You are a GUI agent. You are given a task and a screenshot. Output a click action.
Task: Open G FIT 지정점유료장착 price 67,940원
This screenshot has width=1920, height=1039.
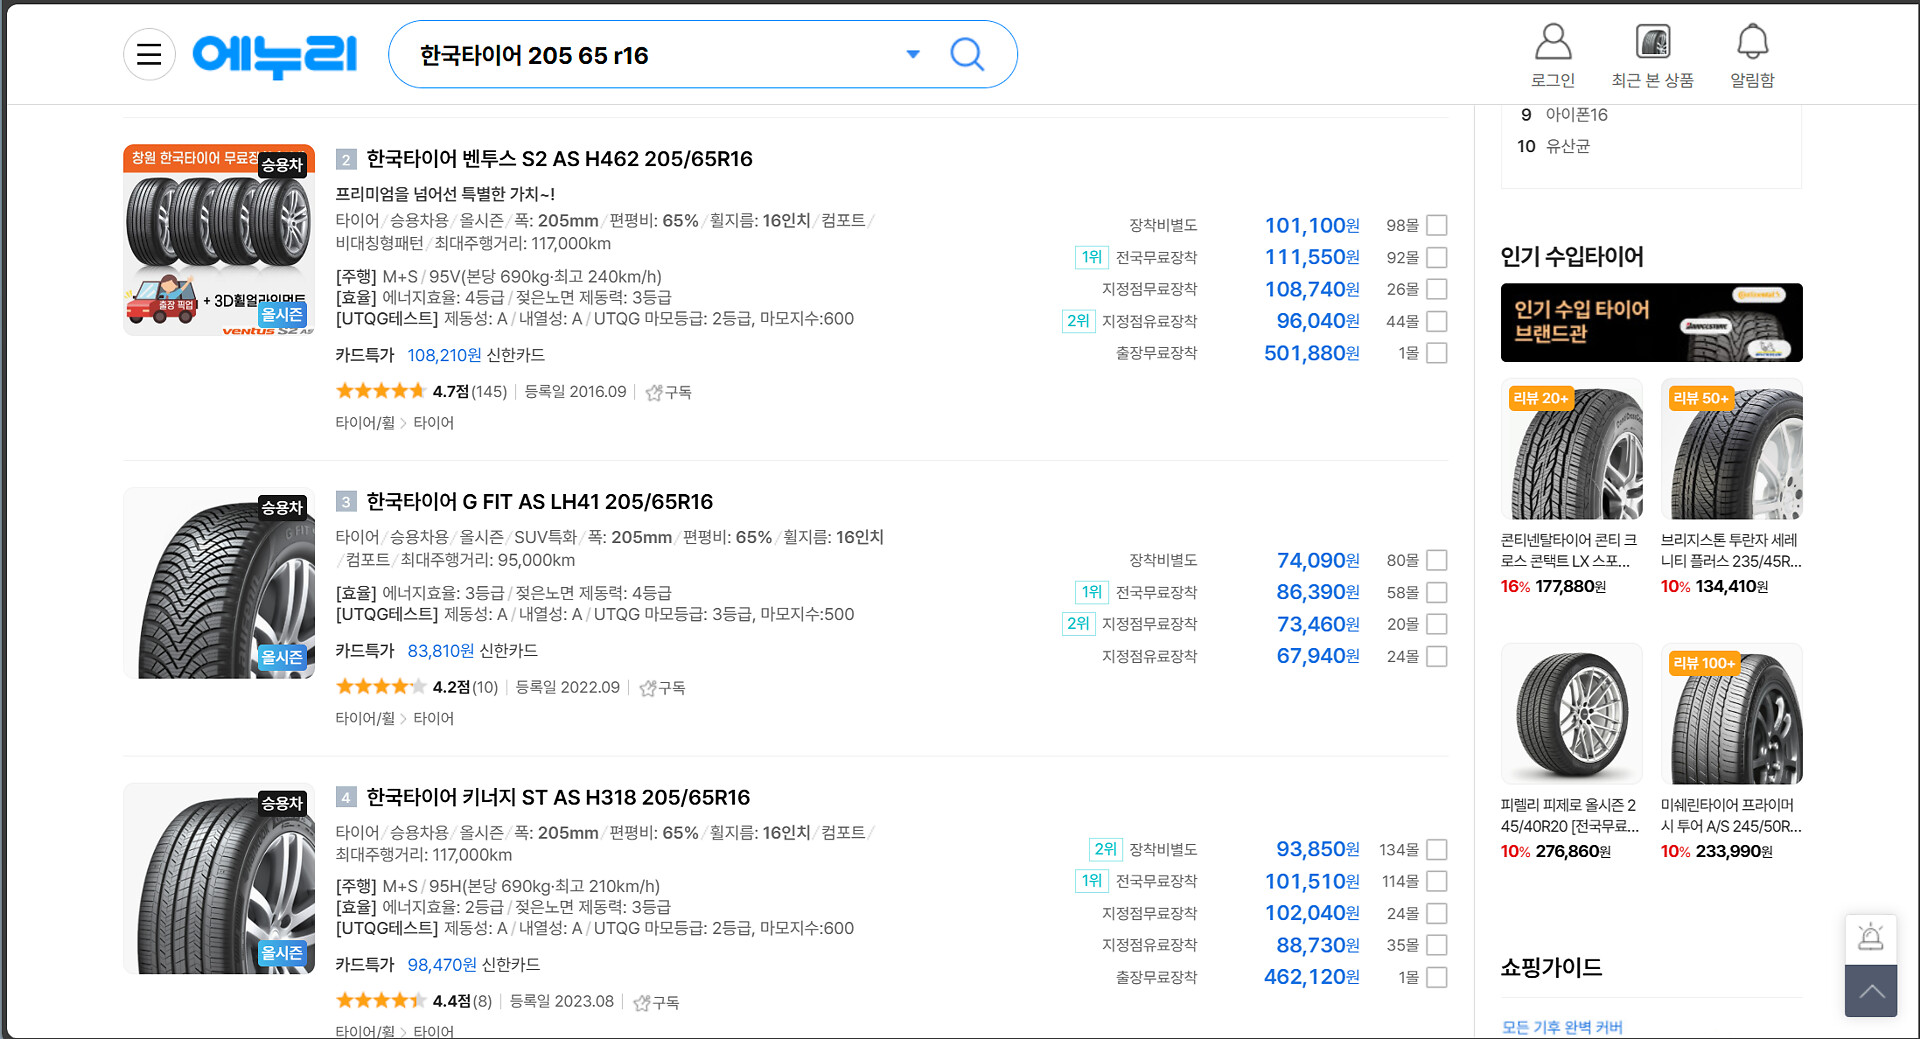1318,657
